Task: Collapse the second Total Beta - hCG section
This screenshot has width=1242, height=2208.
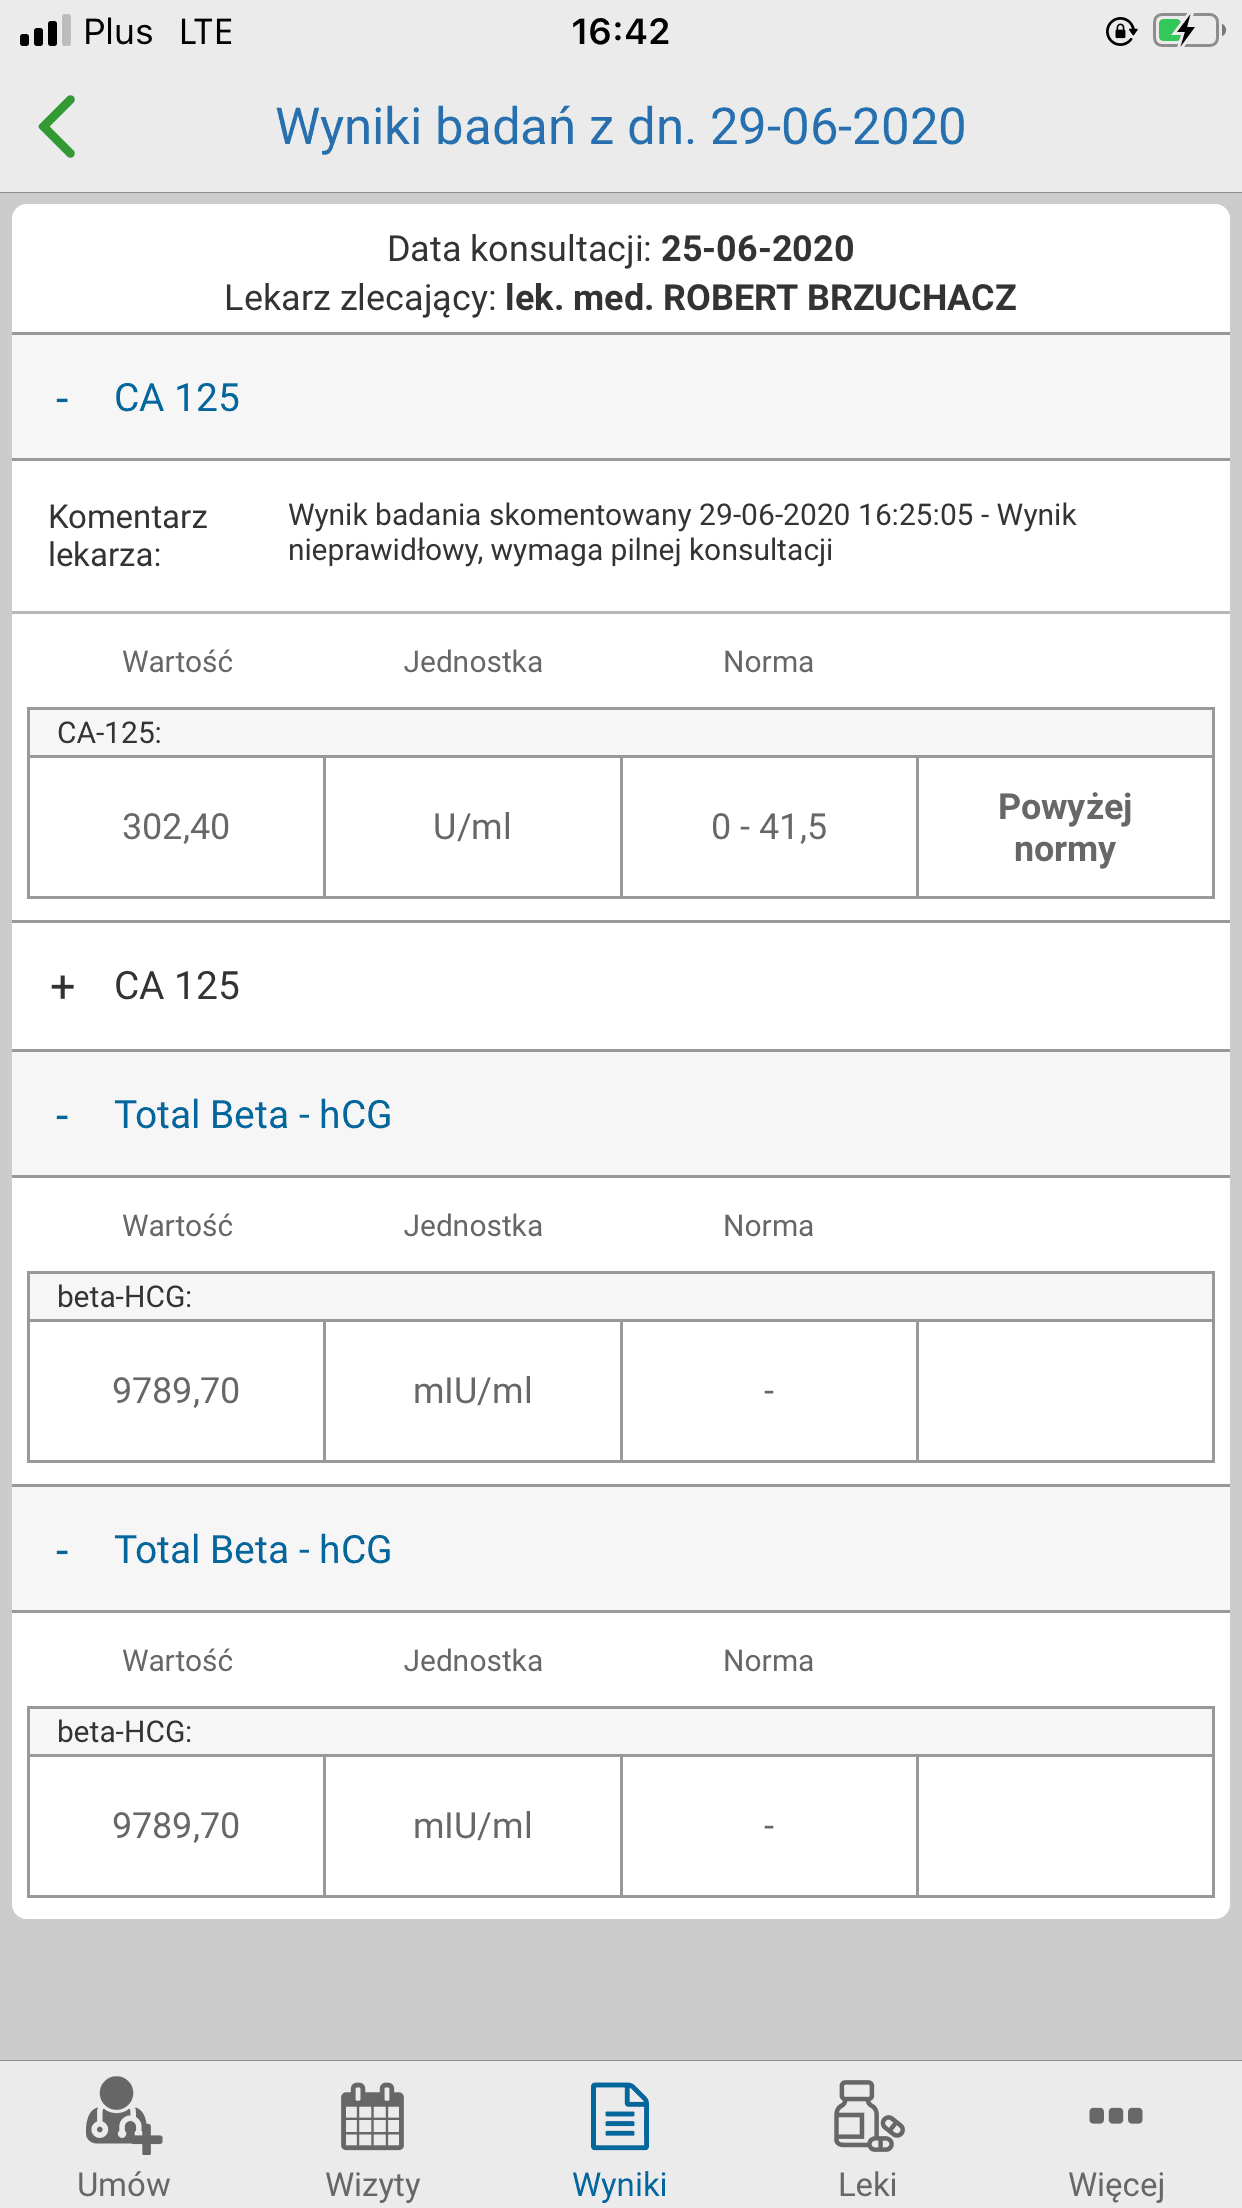Action: [x=620, y=1549]
